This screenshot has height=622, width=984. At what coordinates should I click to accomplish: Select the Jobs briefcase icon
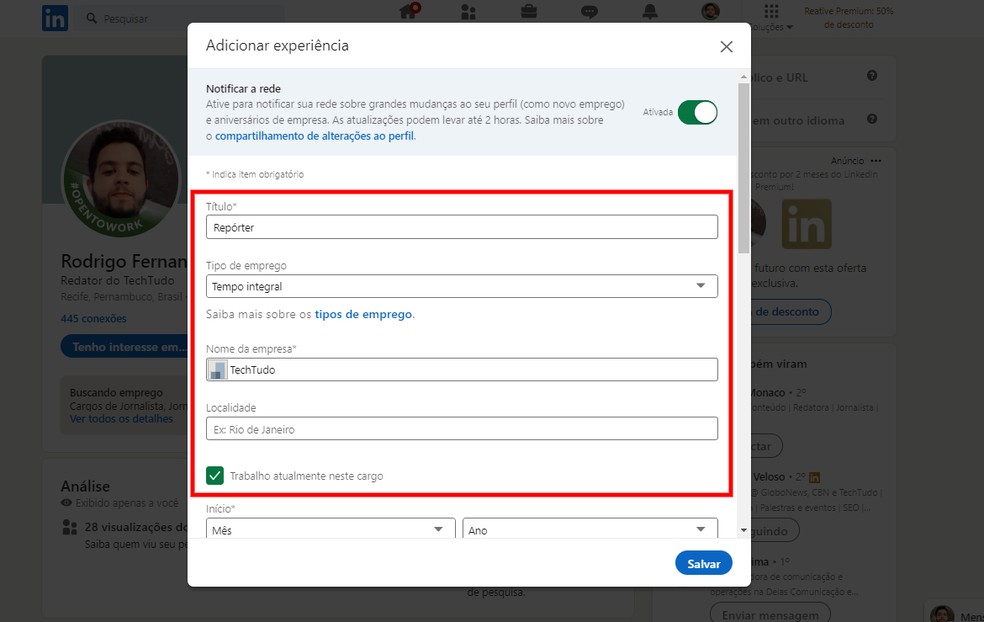coord(529,12)
